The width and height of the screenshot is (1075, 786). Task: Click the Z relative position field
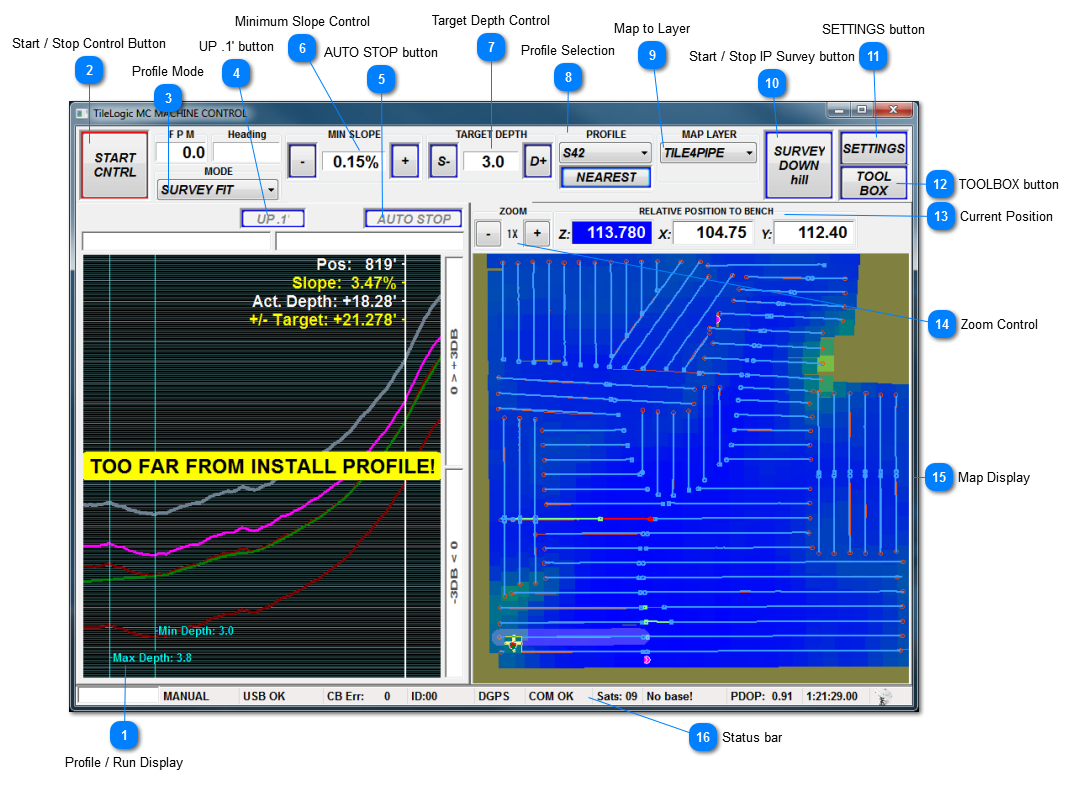click(x=611, y=233)
